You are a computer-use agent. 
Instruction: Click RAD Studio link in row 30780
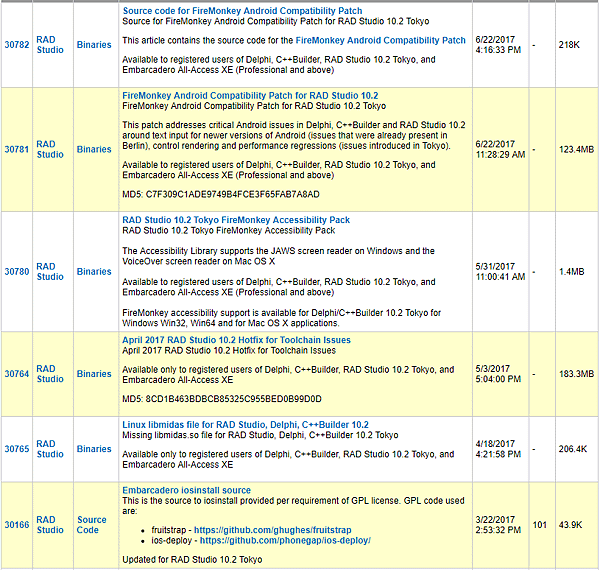click(x=50, y=272)
